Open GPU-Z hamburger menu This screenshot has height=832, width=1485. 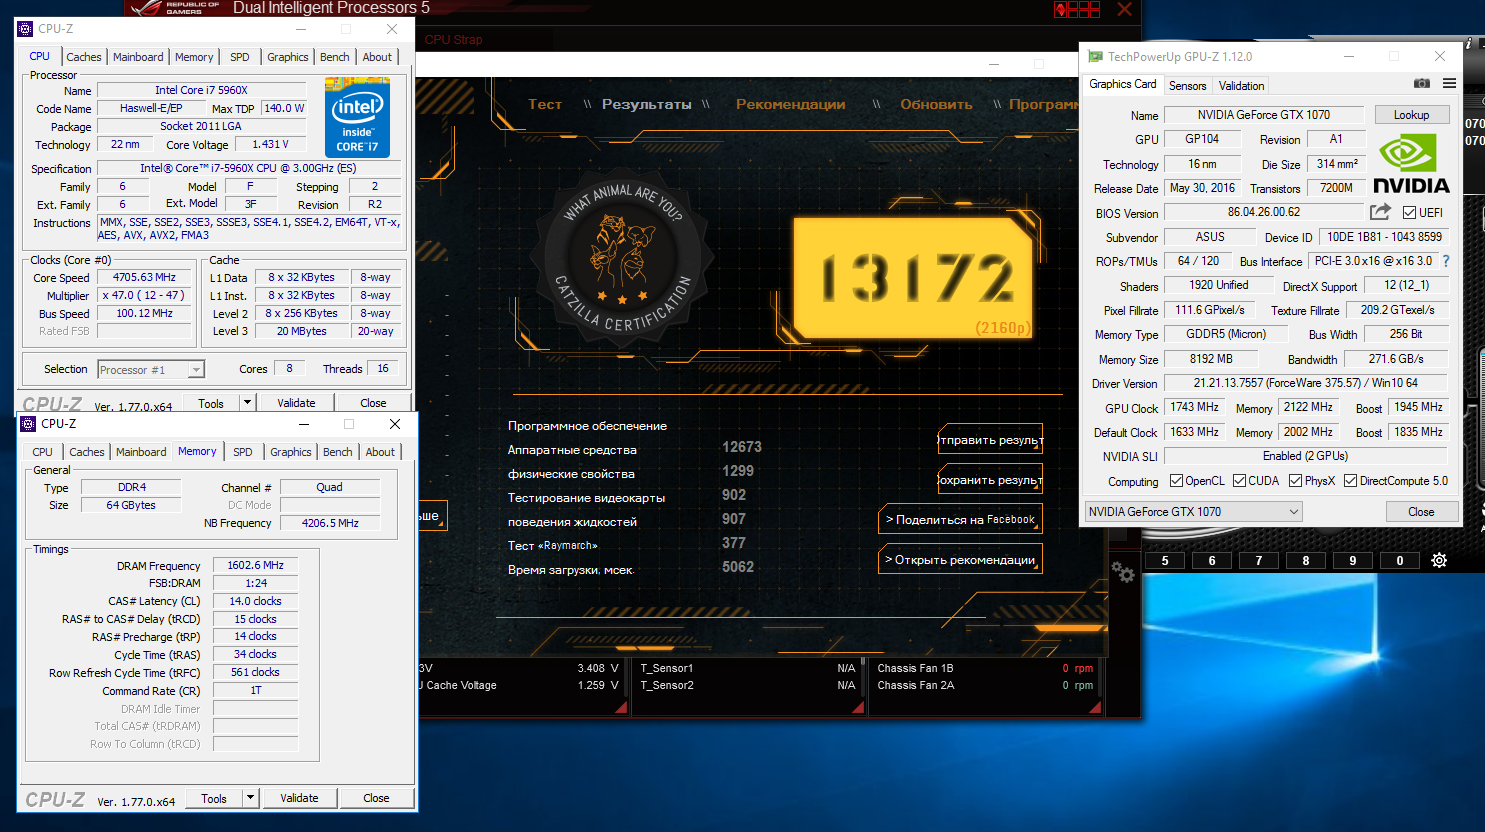tap(1449, 83)
